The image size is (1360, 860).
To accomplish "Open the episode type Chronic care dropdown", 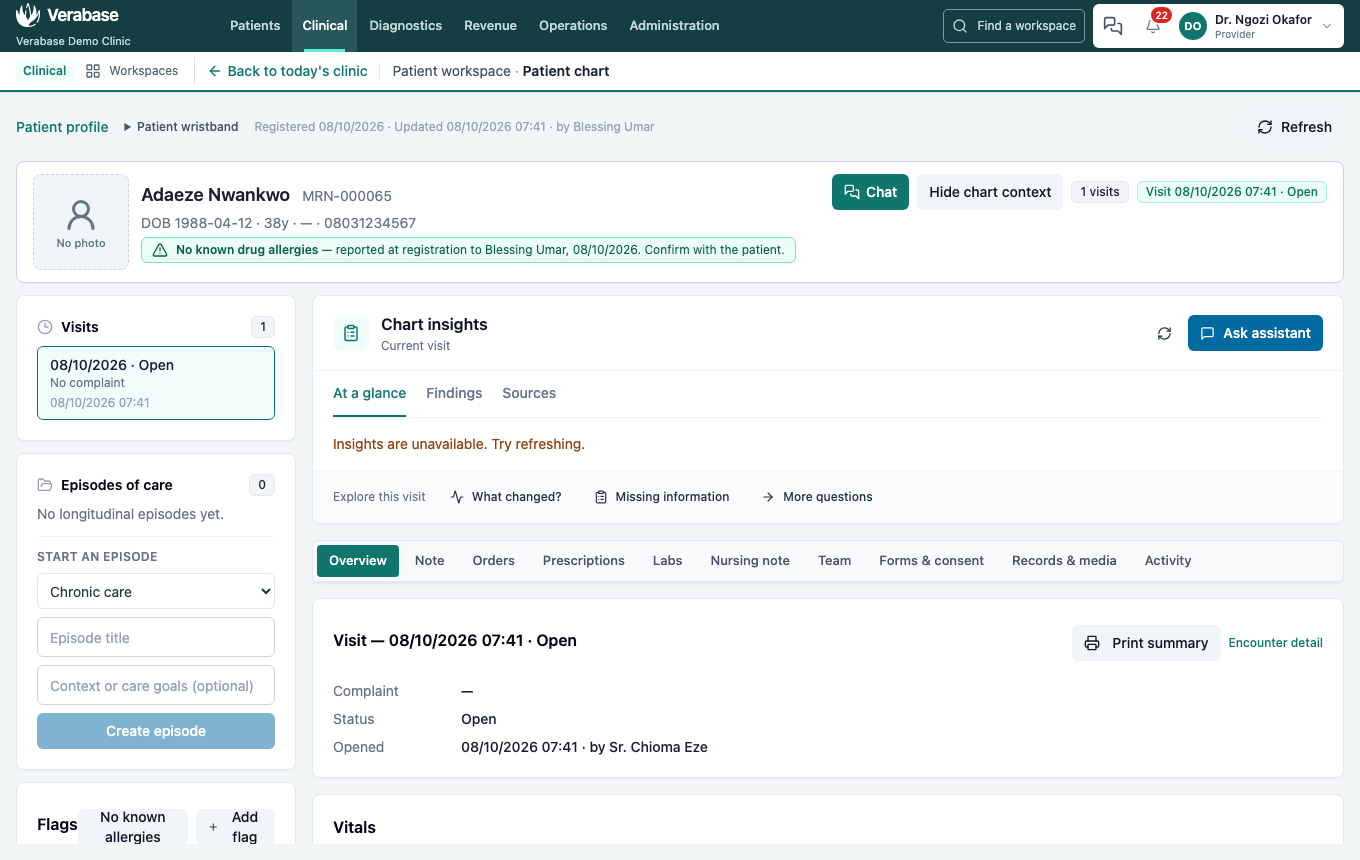I will 156,591.
